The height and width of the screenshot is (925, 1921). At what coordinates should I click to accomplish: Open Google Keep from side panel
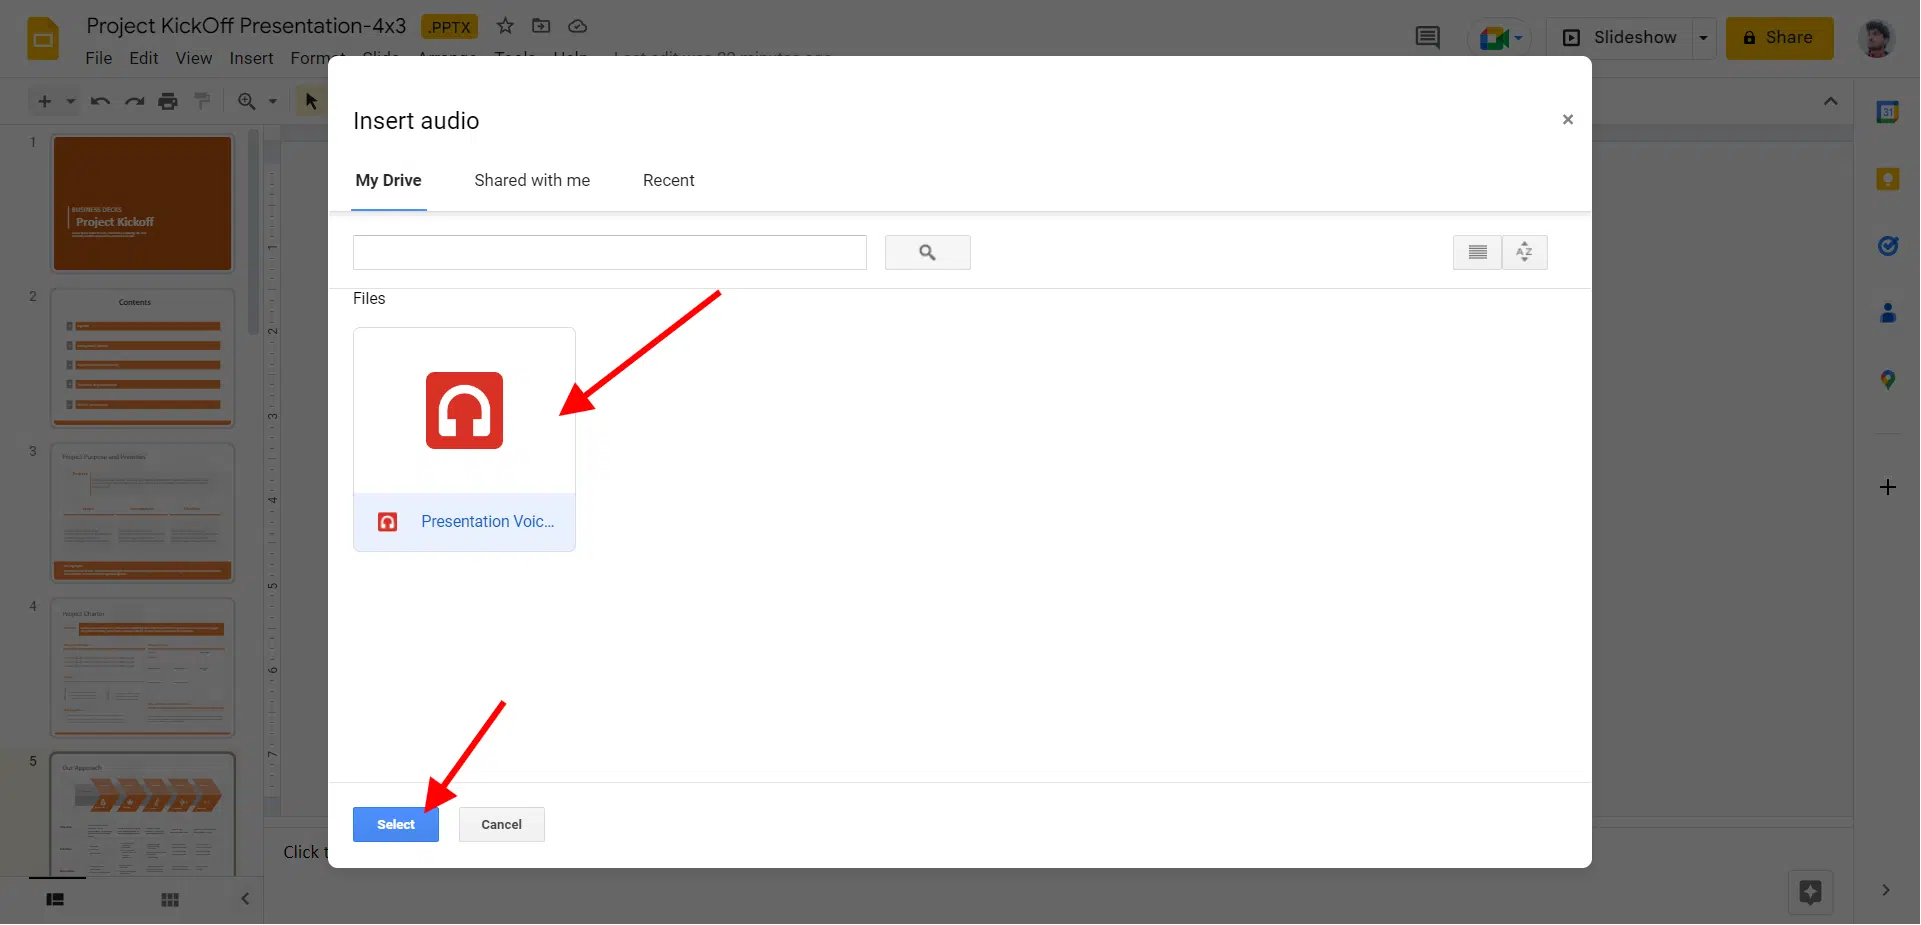(1887, 180)
